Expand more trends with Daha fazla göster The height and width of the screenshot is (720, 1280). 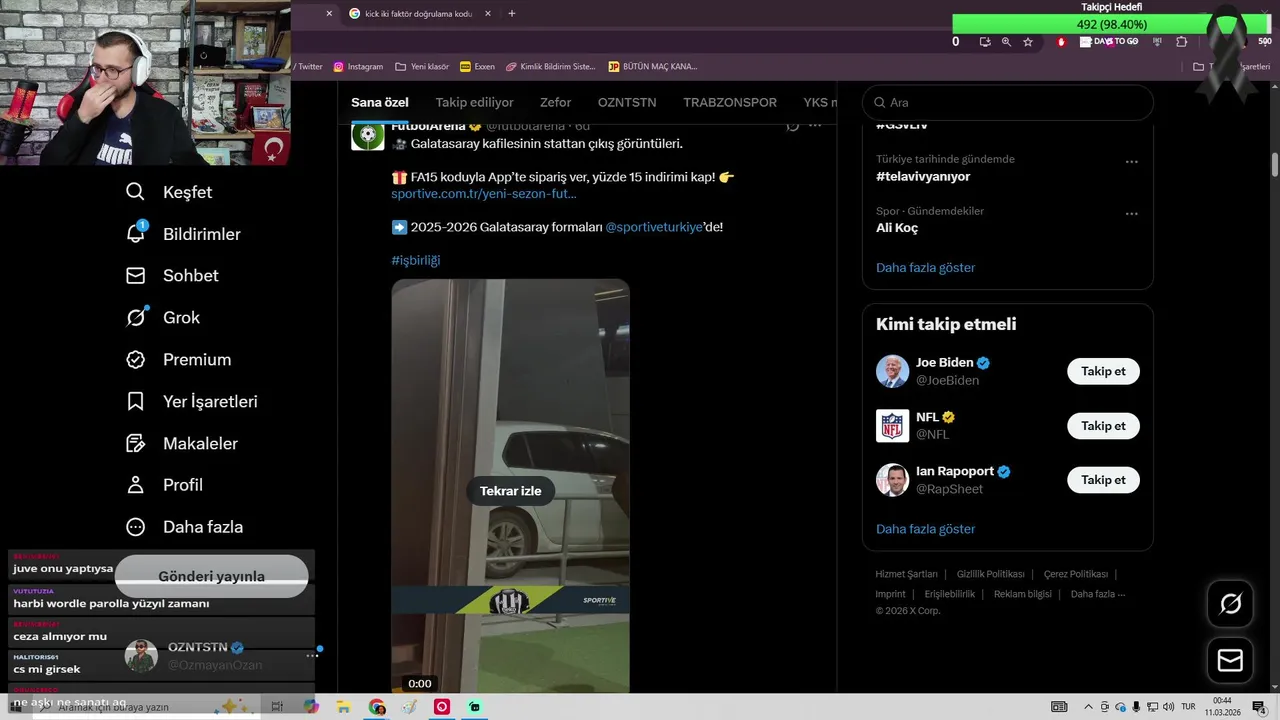coord(925,268)
